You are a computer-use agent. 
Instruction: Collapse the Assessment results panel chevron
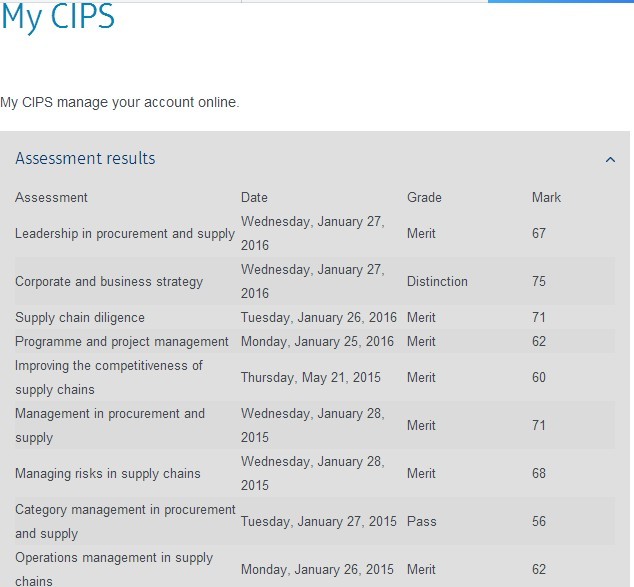610,160
